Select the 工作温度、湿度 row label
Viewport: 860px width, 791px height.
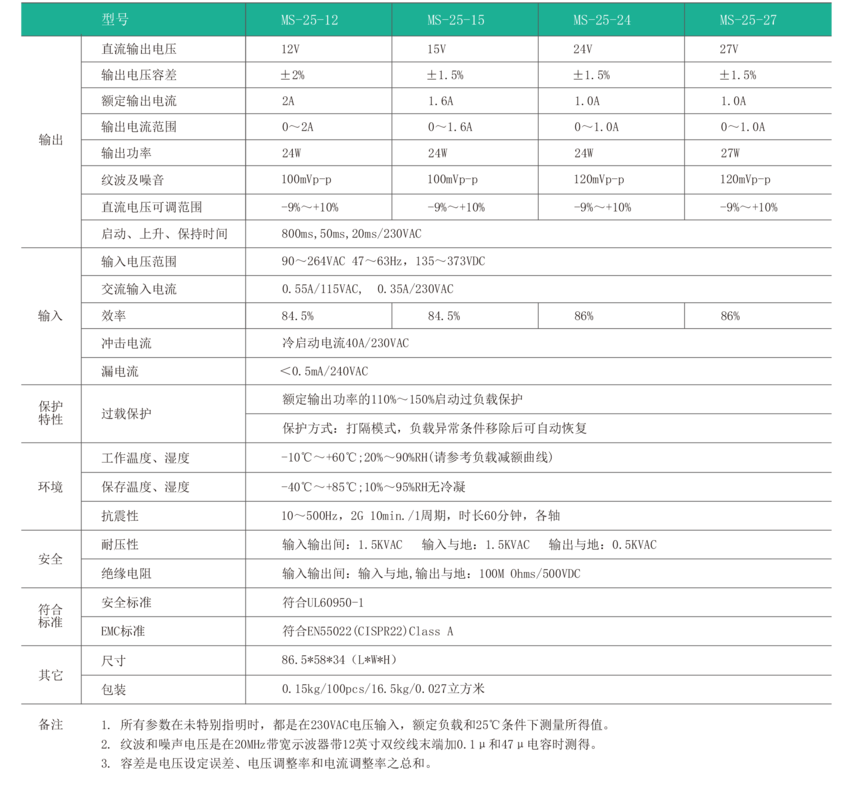(145, 458)
